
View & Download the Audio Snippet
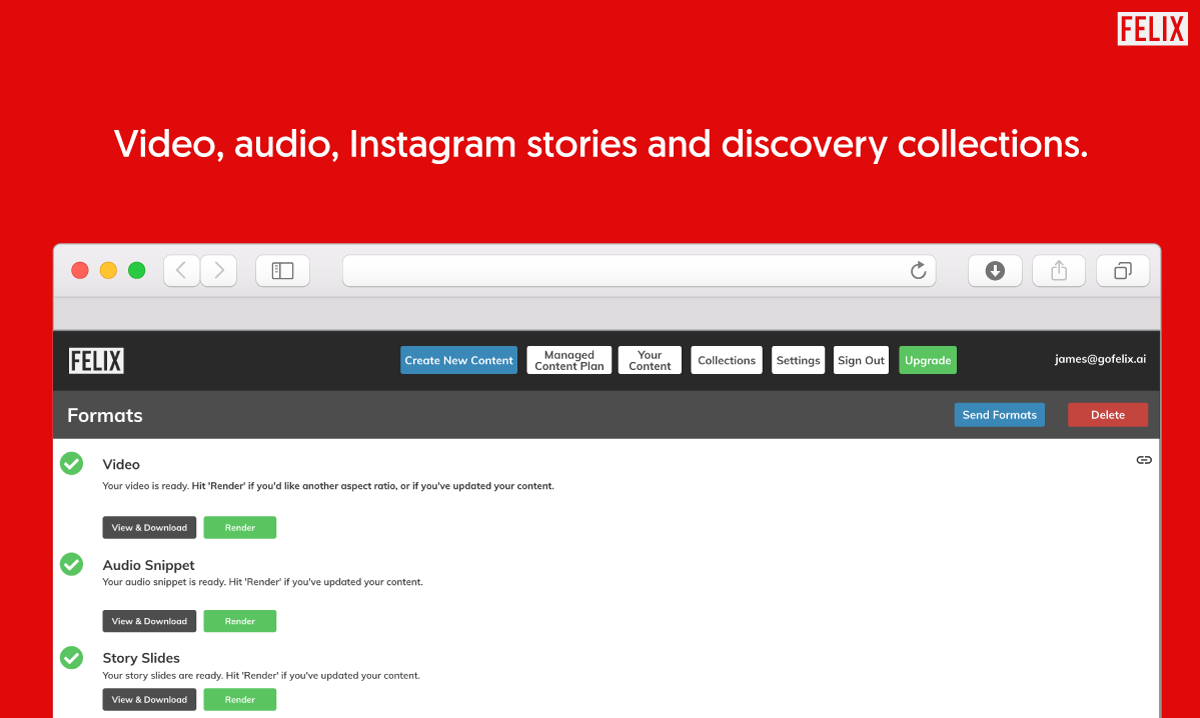(x=149, y=621)
